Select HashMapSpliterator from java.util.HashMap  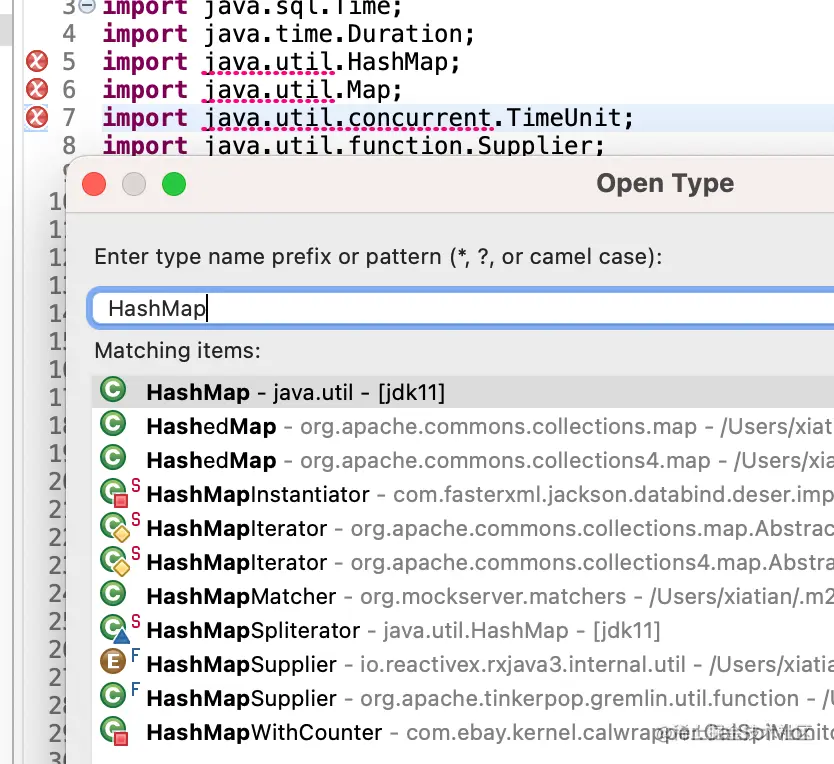(463, 630)
